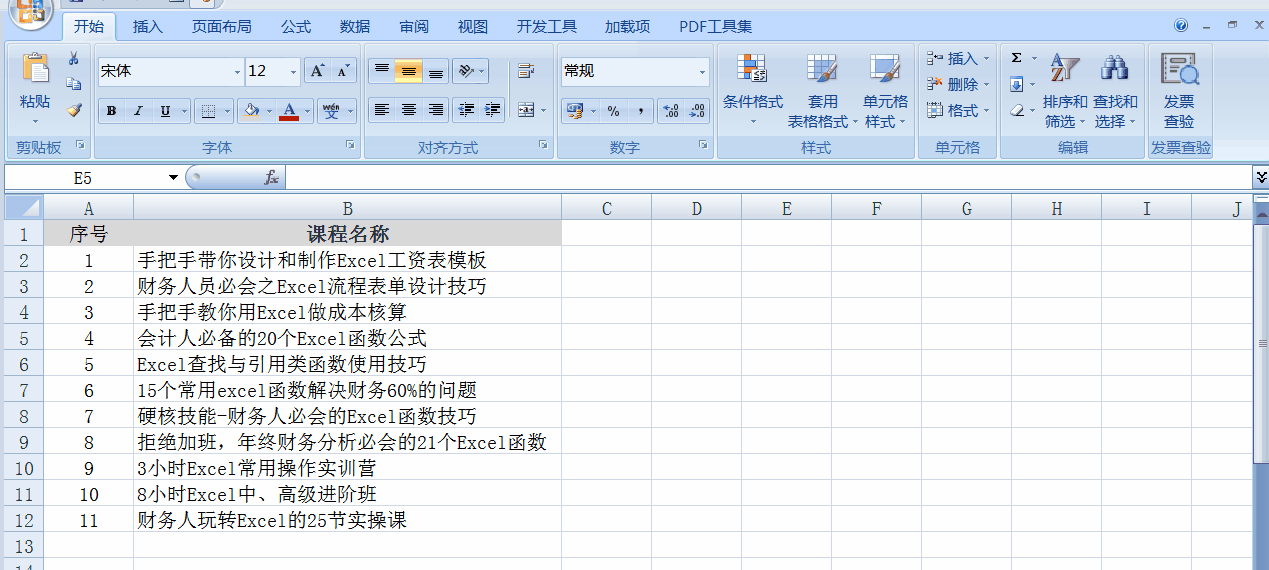Click the Fill down-arrow icon in editing group

(x=1017, y=84)
